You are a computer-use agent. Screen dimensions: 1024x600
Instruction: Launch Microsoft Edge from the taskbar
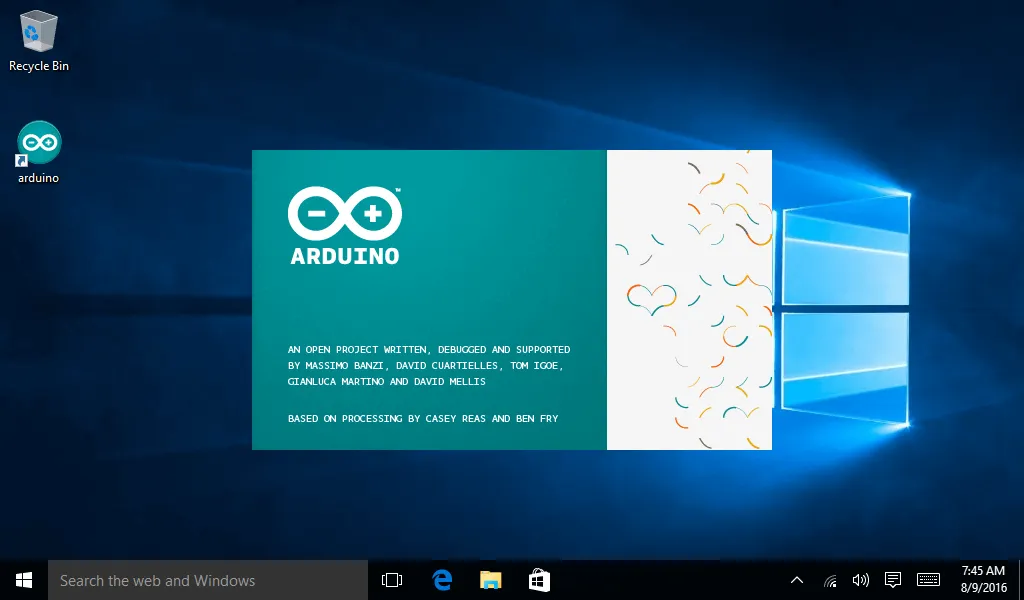441,580
